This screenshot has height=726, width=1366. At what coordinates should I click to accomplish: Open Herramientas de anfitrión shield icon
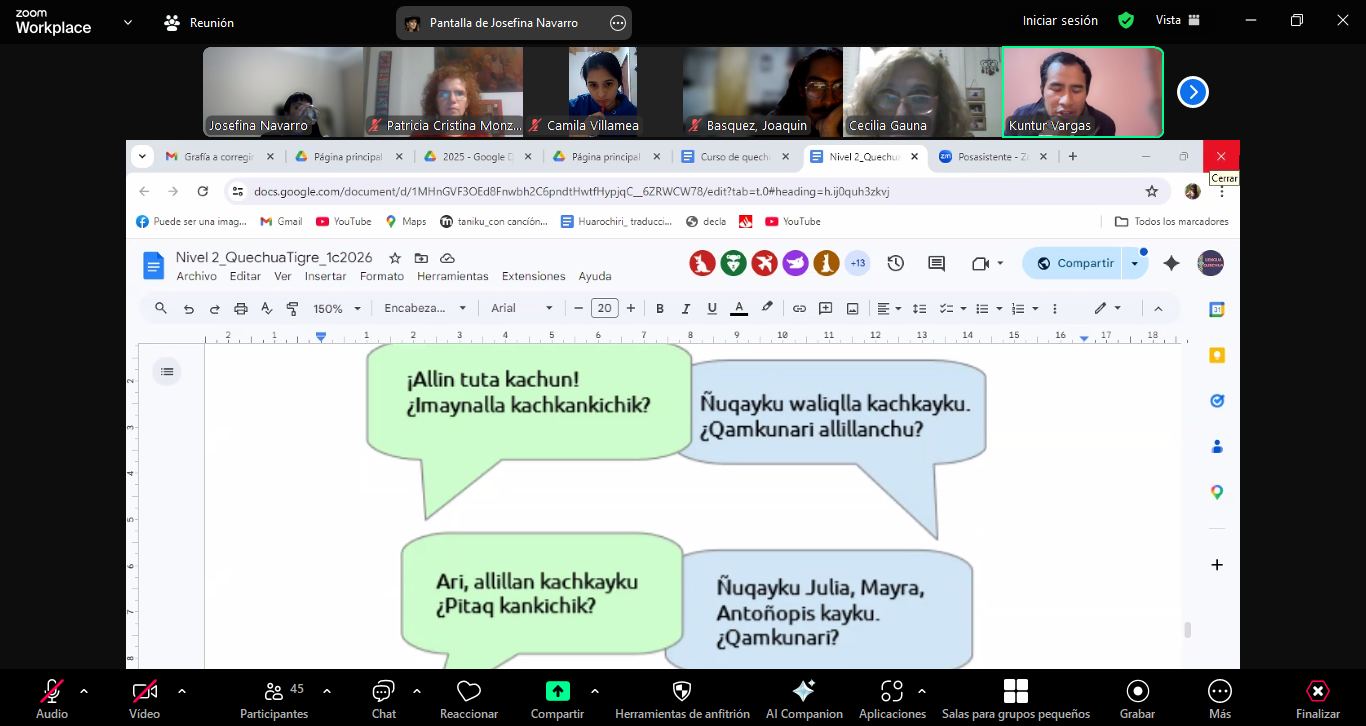tap(682, 692)
